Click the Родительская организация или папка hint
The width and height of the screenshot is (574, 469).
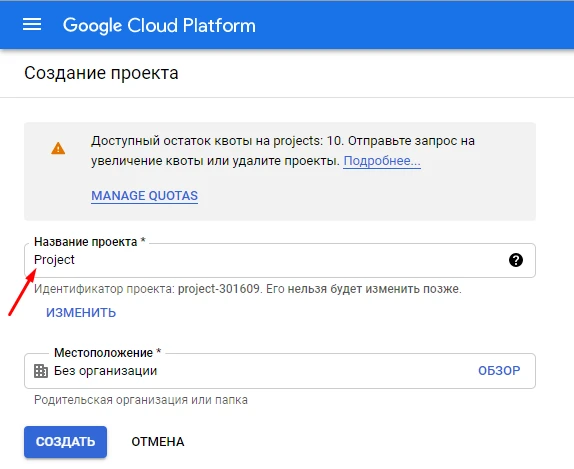pyautogui.click(x=141, y=400)
